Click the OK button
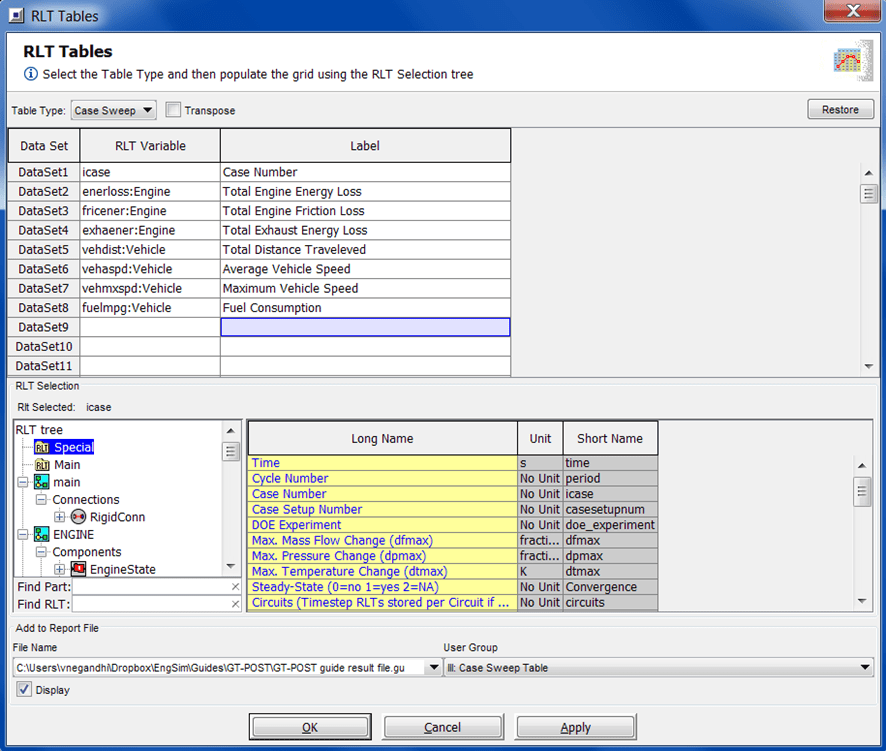 pyautogui.click(x=310, y=727)
